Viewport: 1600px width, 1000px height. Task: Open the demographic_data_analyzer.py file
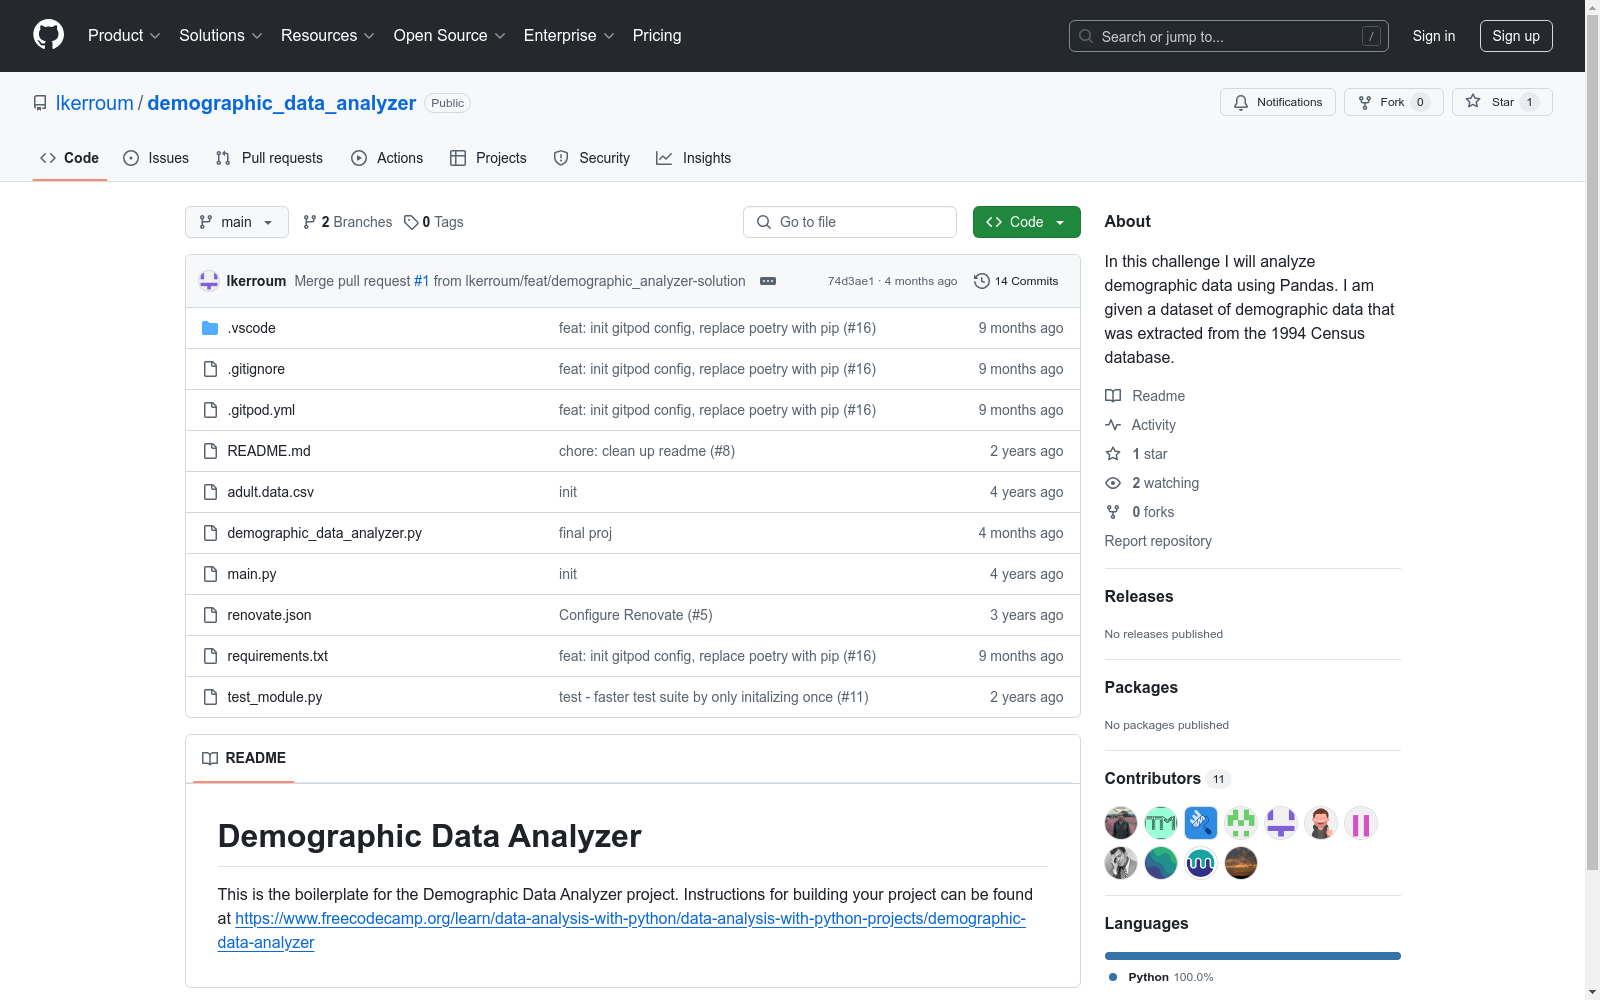(324, 533)
